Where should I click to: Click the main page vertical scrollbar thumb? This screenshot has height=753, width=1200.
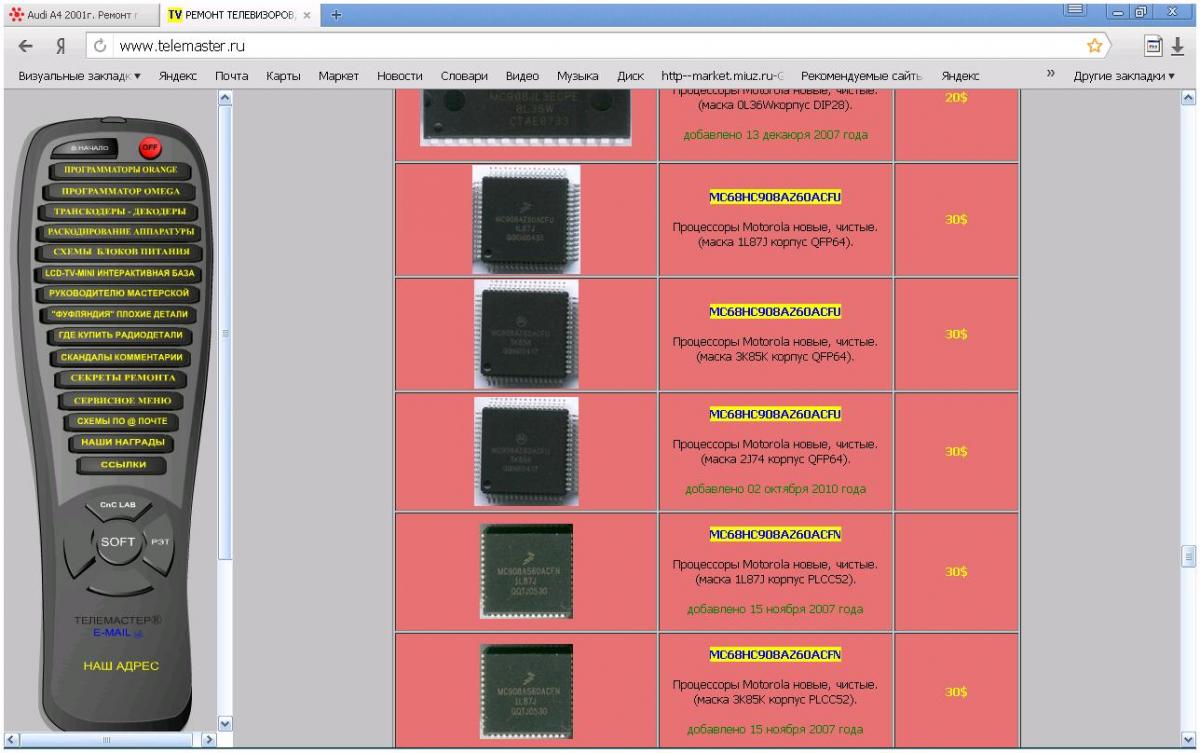coord(1189,556)
